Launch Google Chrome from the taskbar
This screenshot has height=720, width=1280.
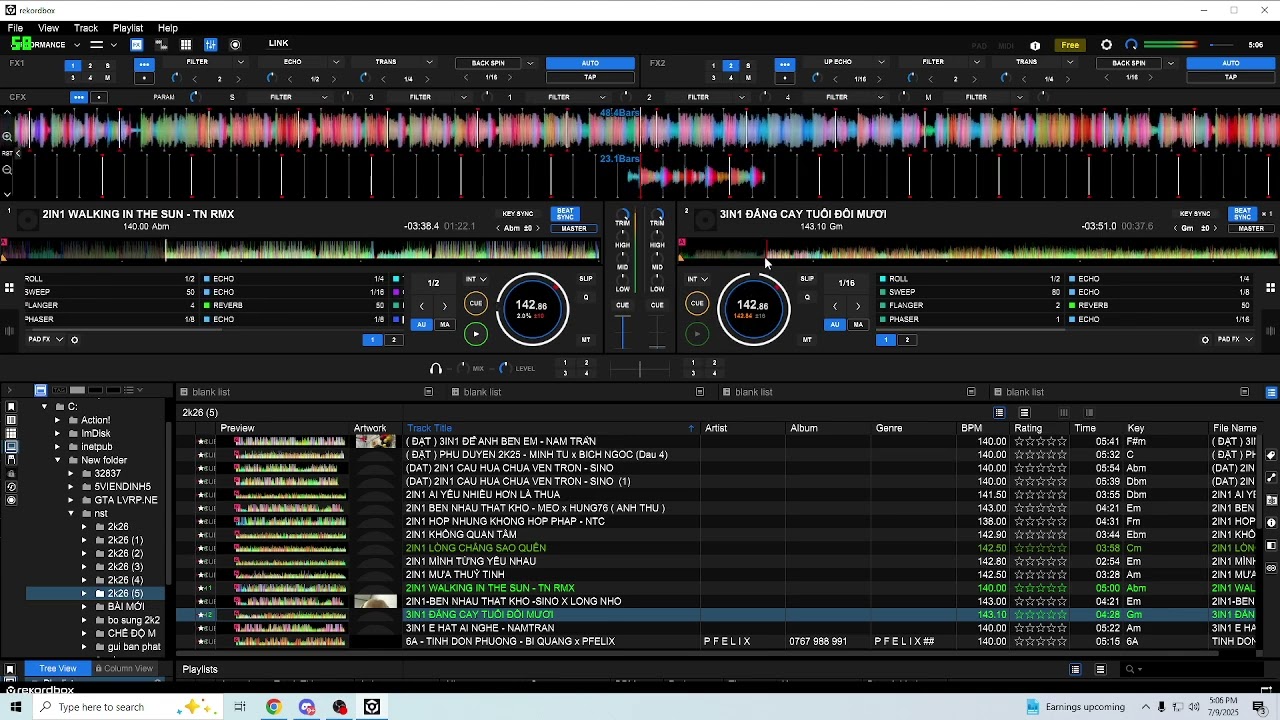273,707
